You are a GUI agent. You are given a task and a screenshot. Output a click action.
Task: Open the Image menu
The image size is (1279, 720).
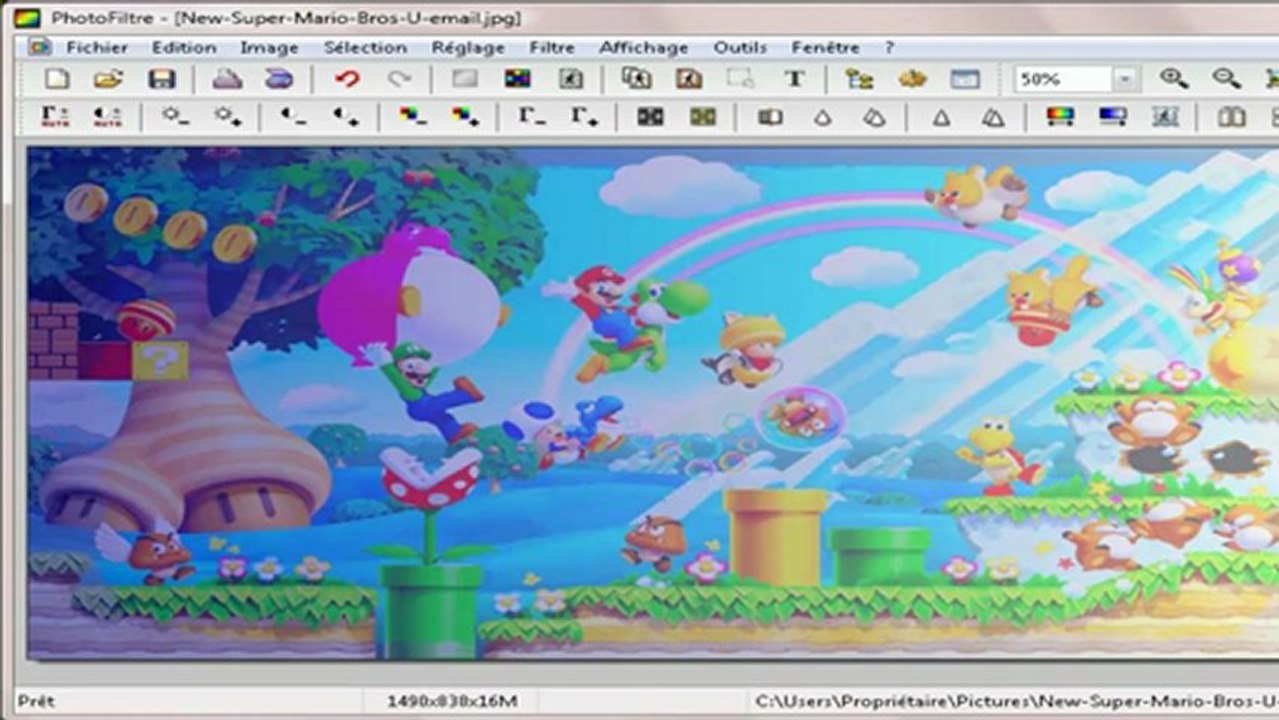pyautogui.click(x=269, y=47)
